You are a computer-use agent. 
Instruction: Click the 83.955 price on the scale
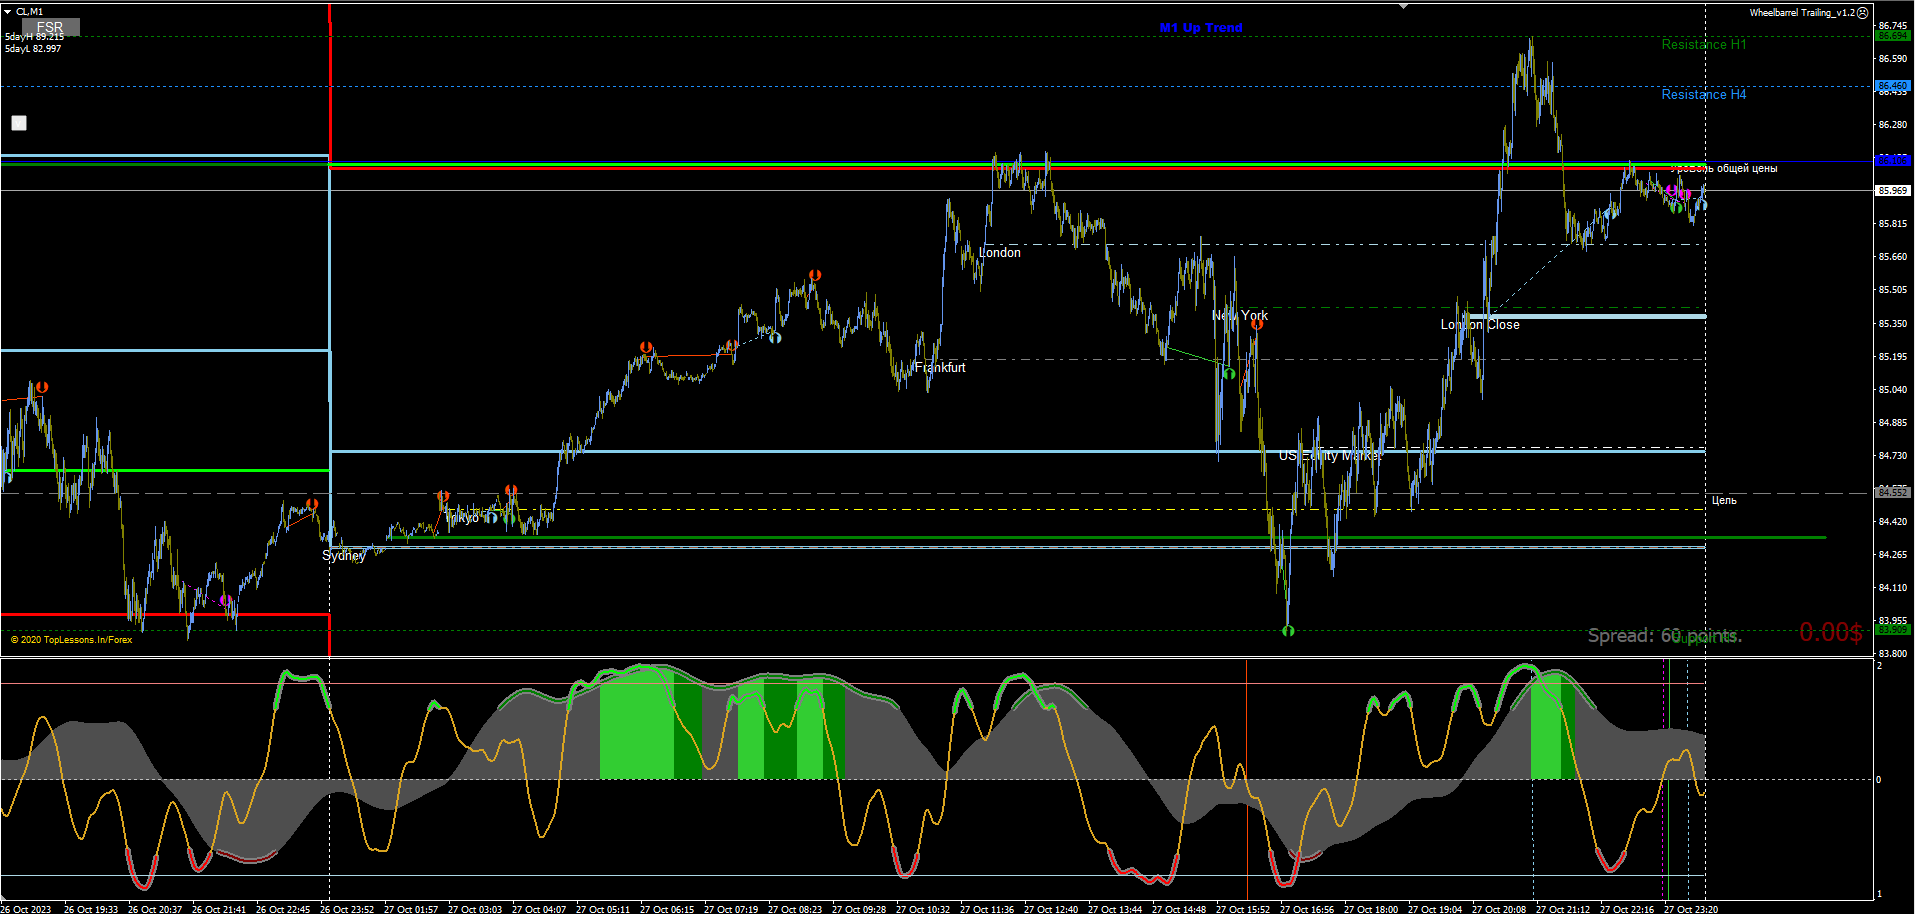click(1893, 621)
